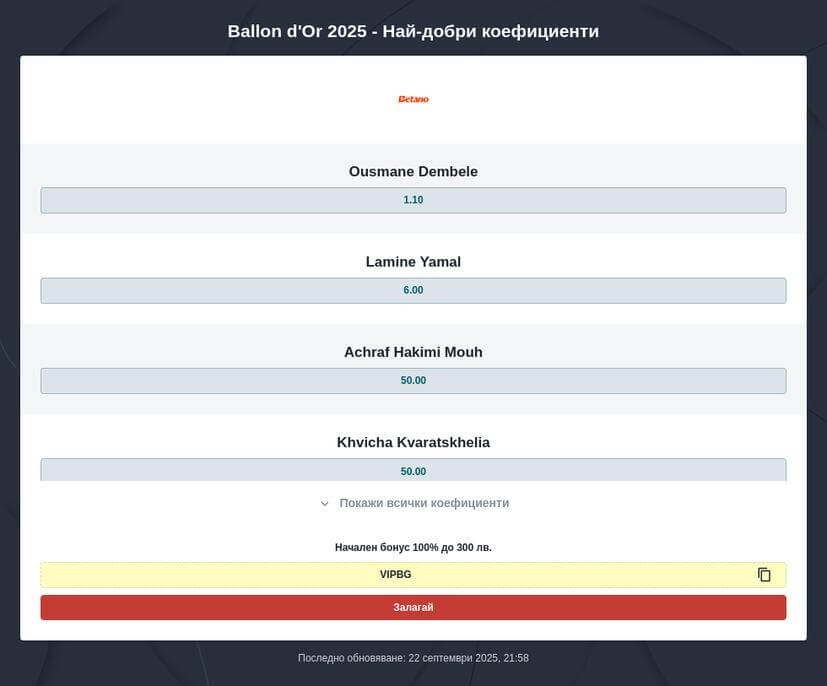
Task: Click the Ballon d'Or 2025 page heading
Action: coord(413,31)
